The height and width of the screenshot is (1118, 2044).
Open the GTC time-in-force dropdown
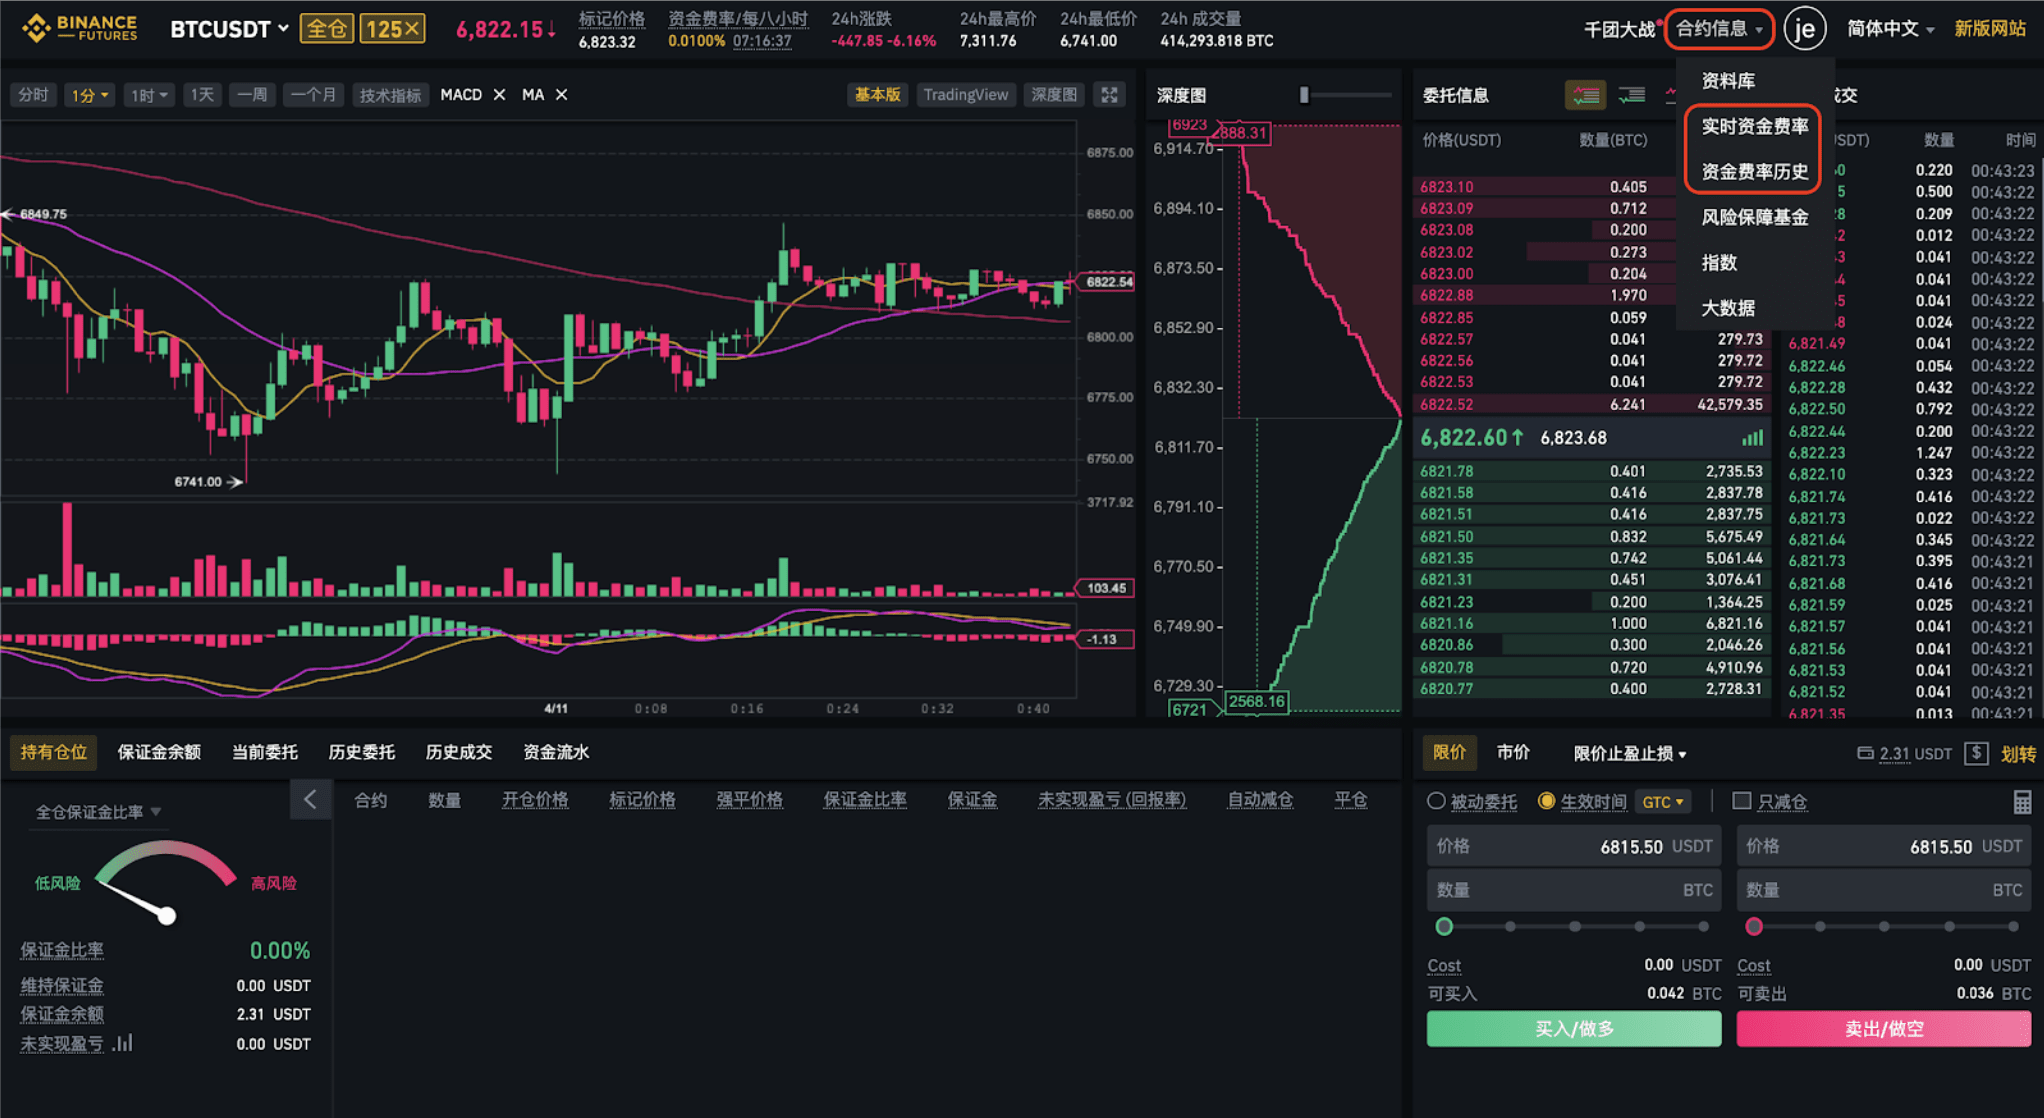[x=1663, y=802]
